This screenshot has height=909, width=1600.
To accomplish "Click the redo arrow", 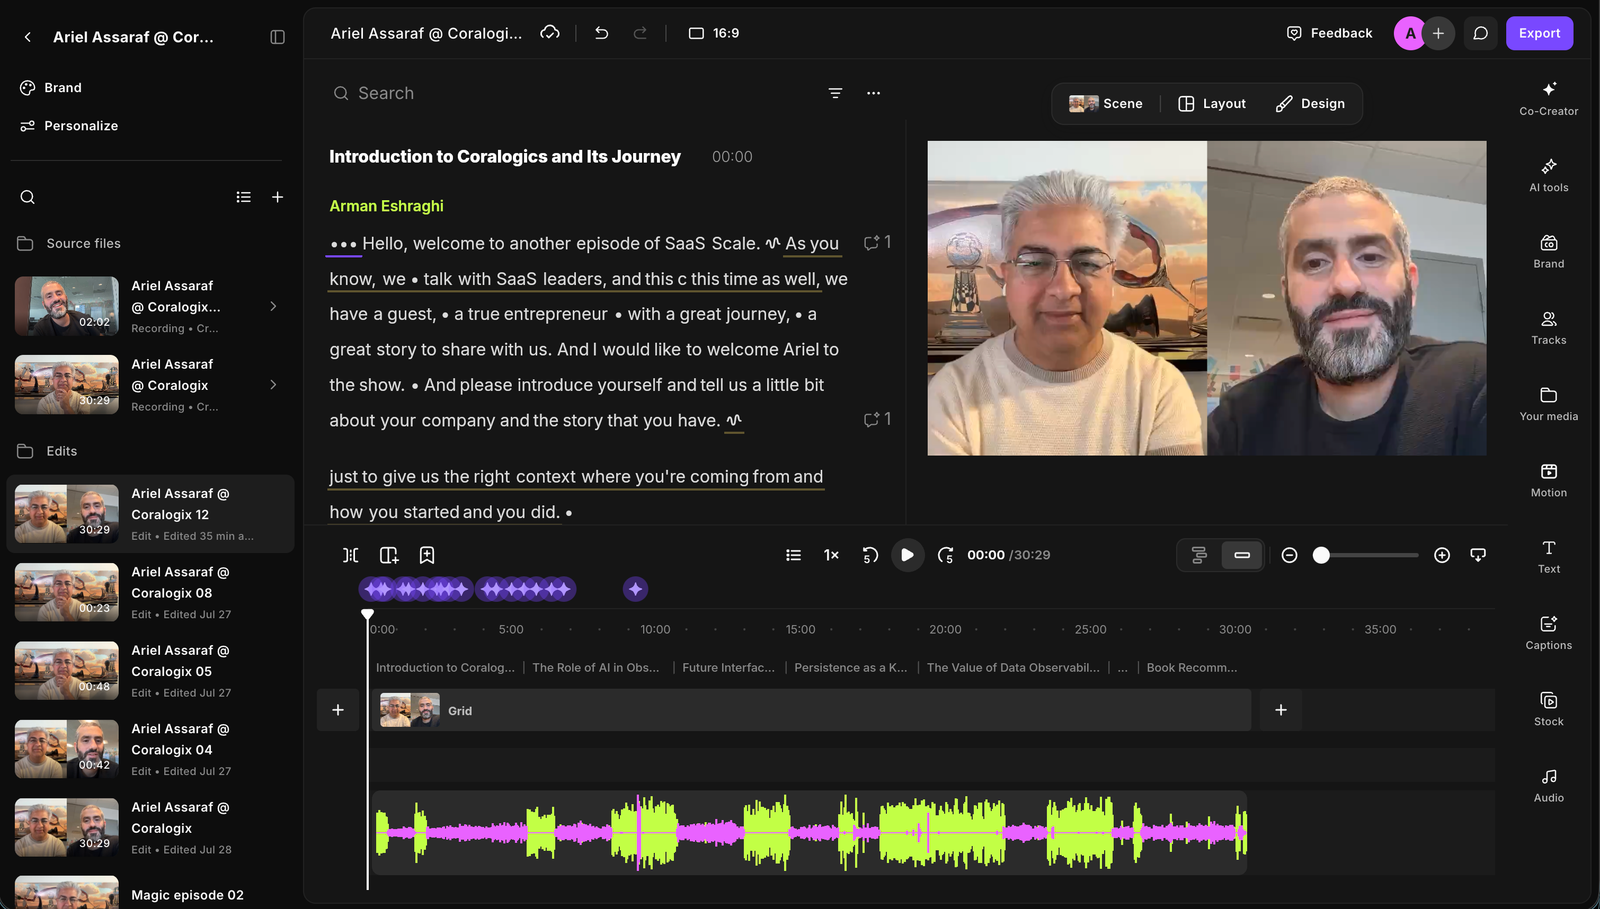I will 640,33.
